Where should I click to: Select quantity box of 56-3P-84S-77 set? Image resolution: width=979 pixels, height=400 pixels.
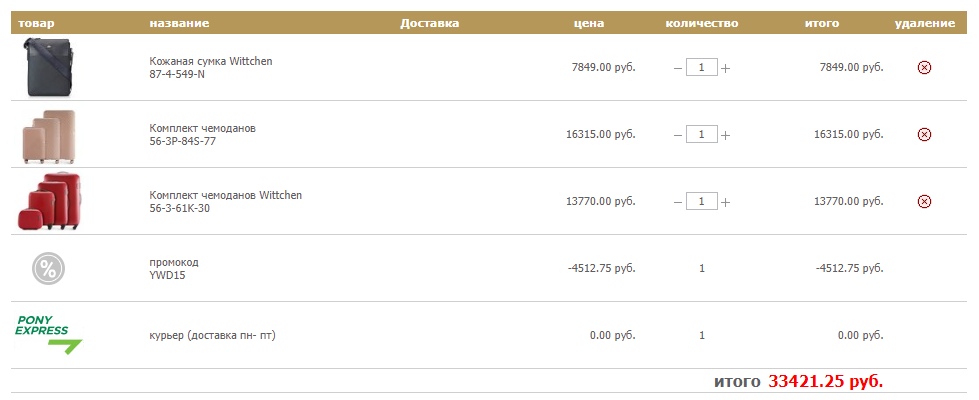(702, 134)
